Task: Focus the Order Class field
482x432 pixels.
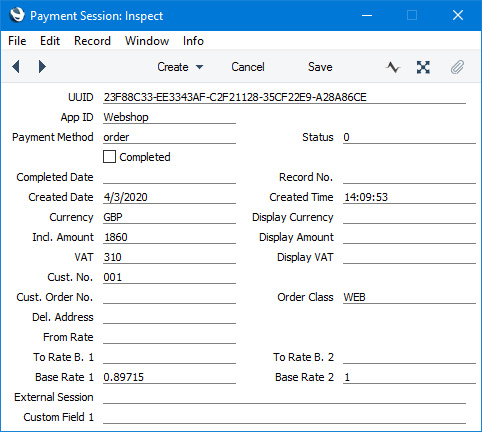Action: point(409,297)
